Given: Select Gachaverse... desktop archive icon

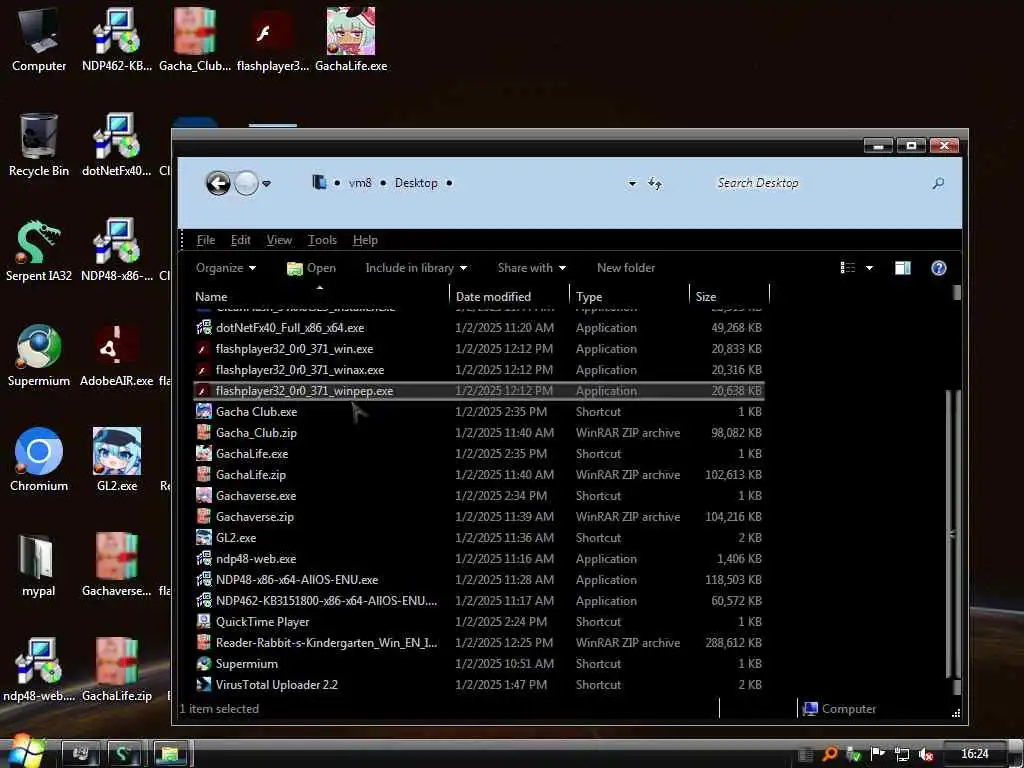Looking at the screenshot, I should pos(117,566).
